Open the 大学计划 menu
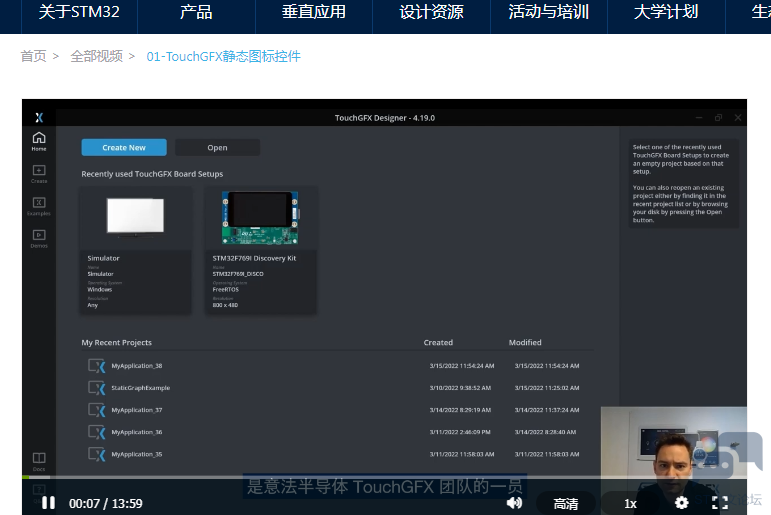771x515 pixels. click(666, 12)
